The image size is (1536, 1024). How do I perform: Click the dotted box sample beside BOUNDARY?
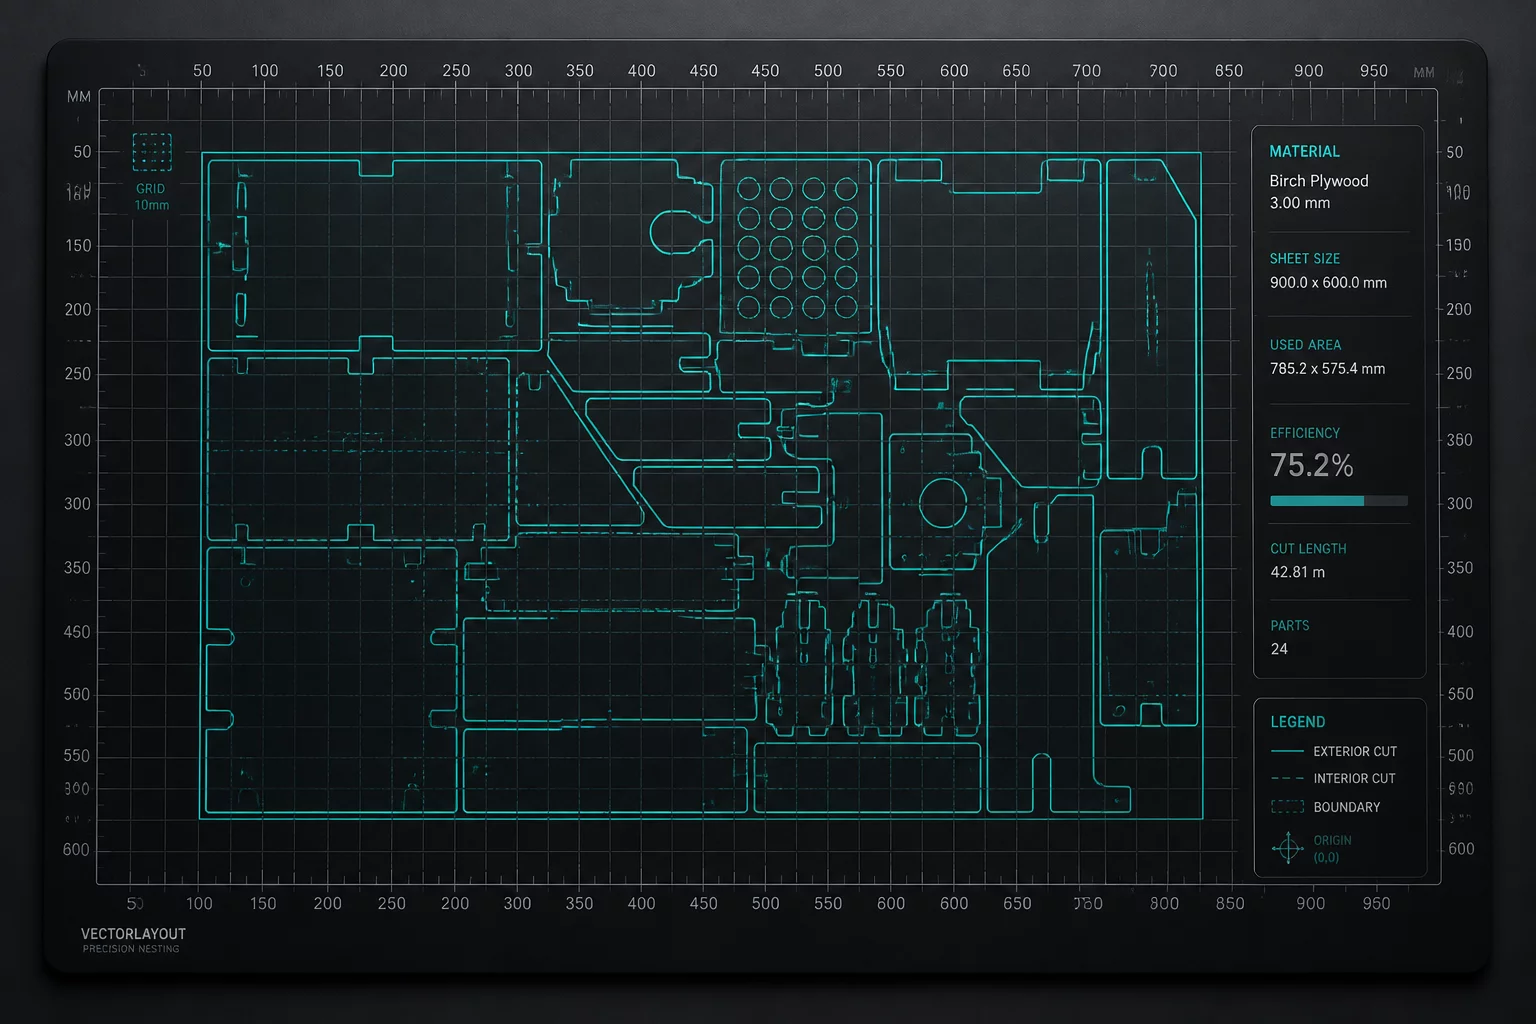pyautogui.click(x=1287, y=806)
